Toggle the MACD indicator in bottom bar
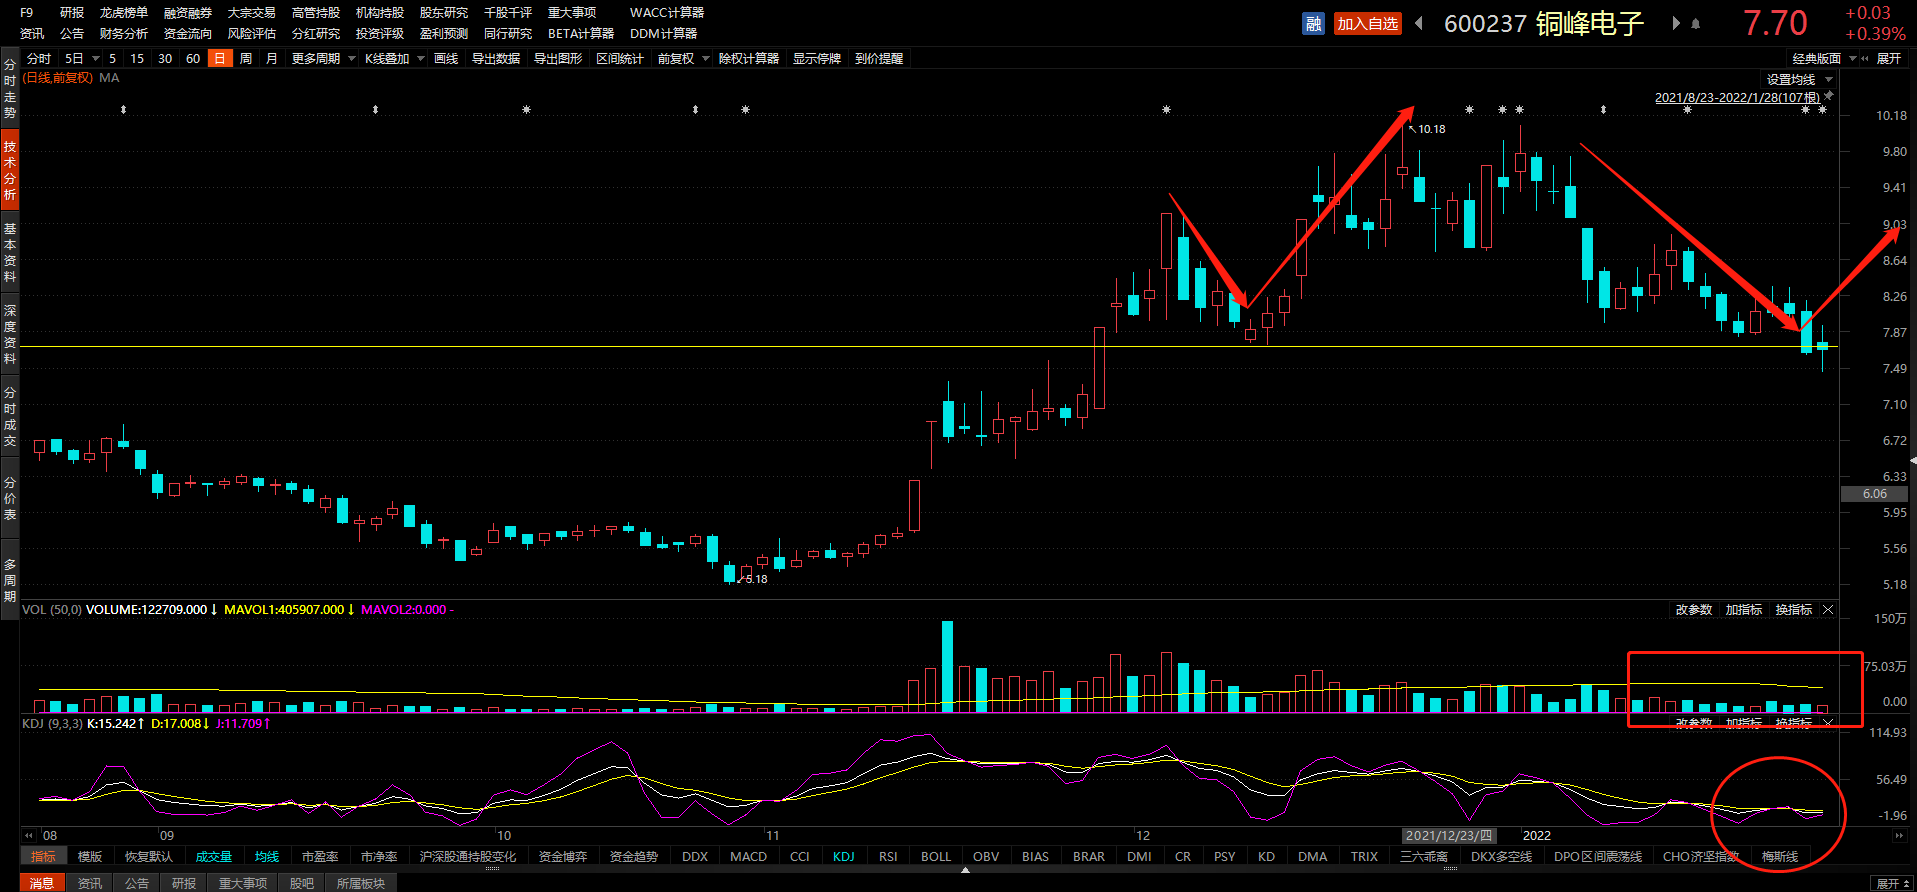Image resolution: width=1917 pixels, height=892 pixels. pyautogui.click(x=748, y=857)
